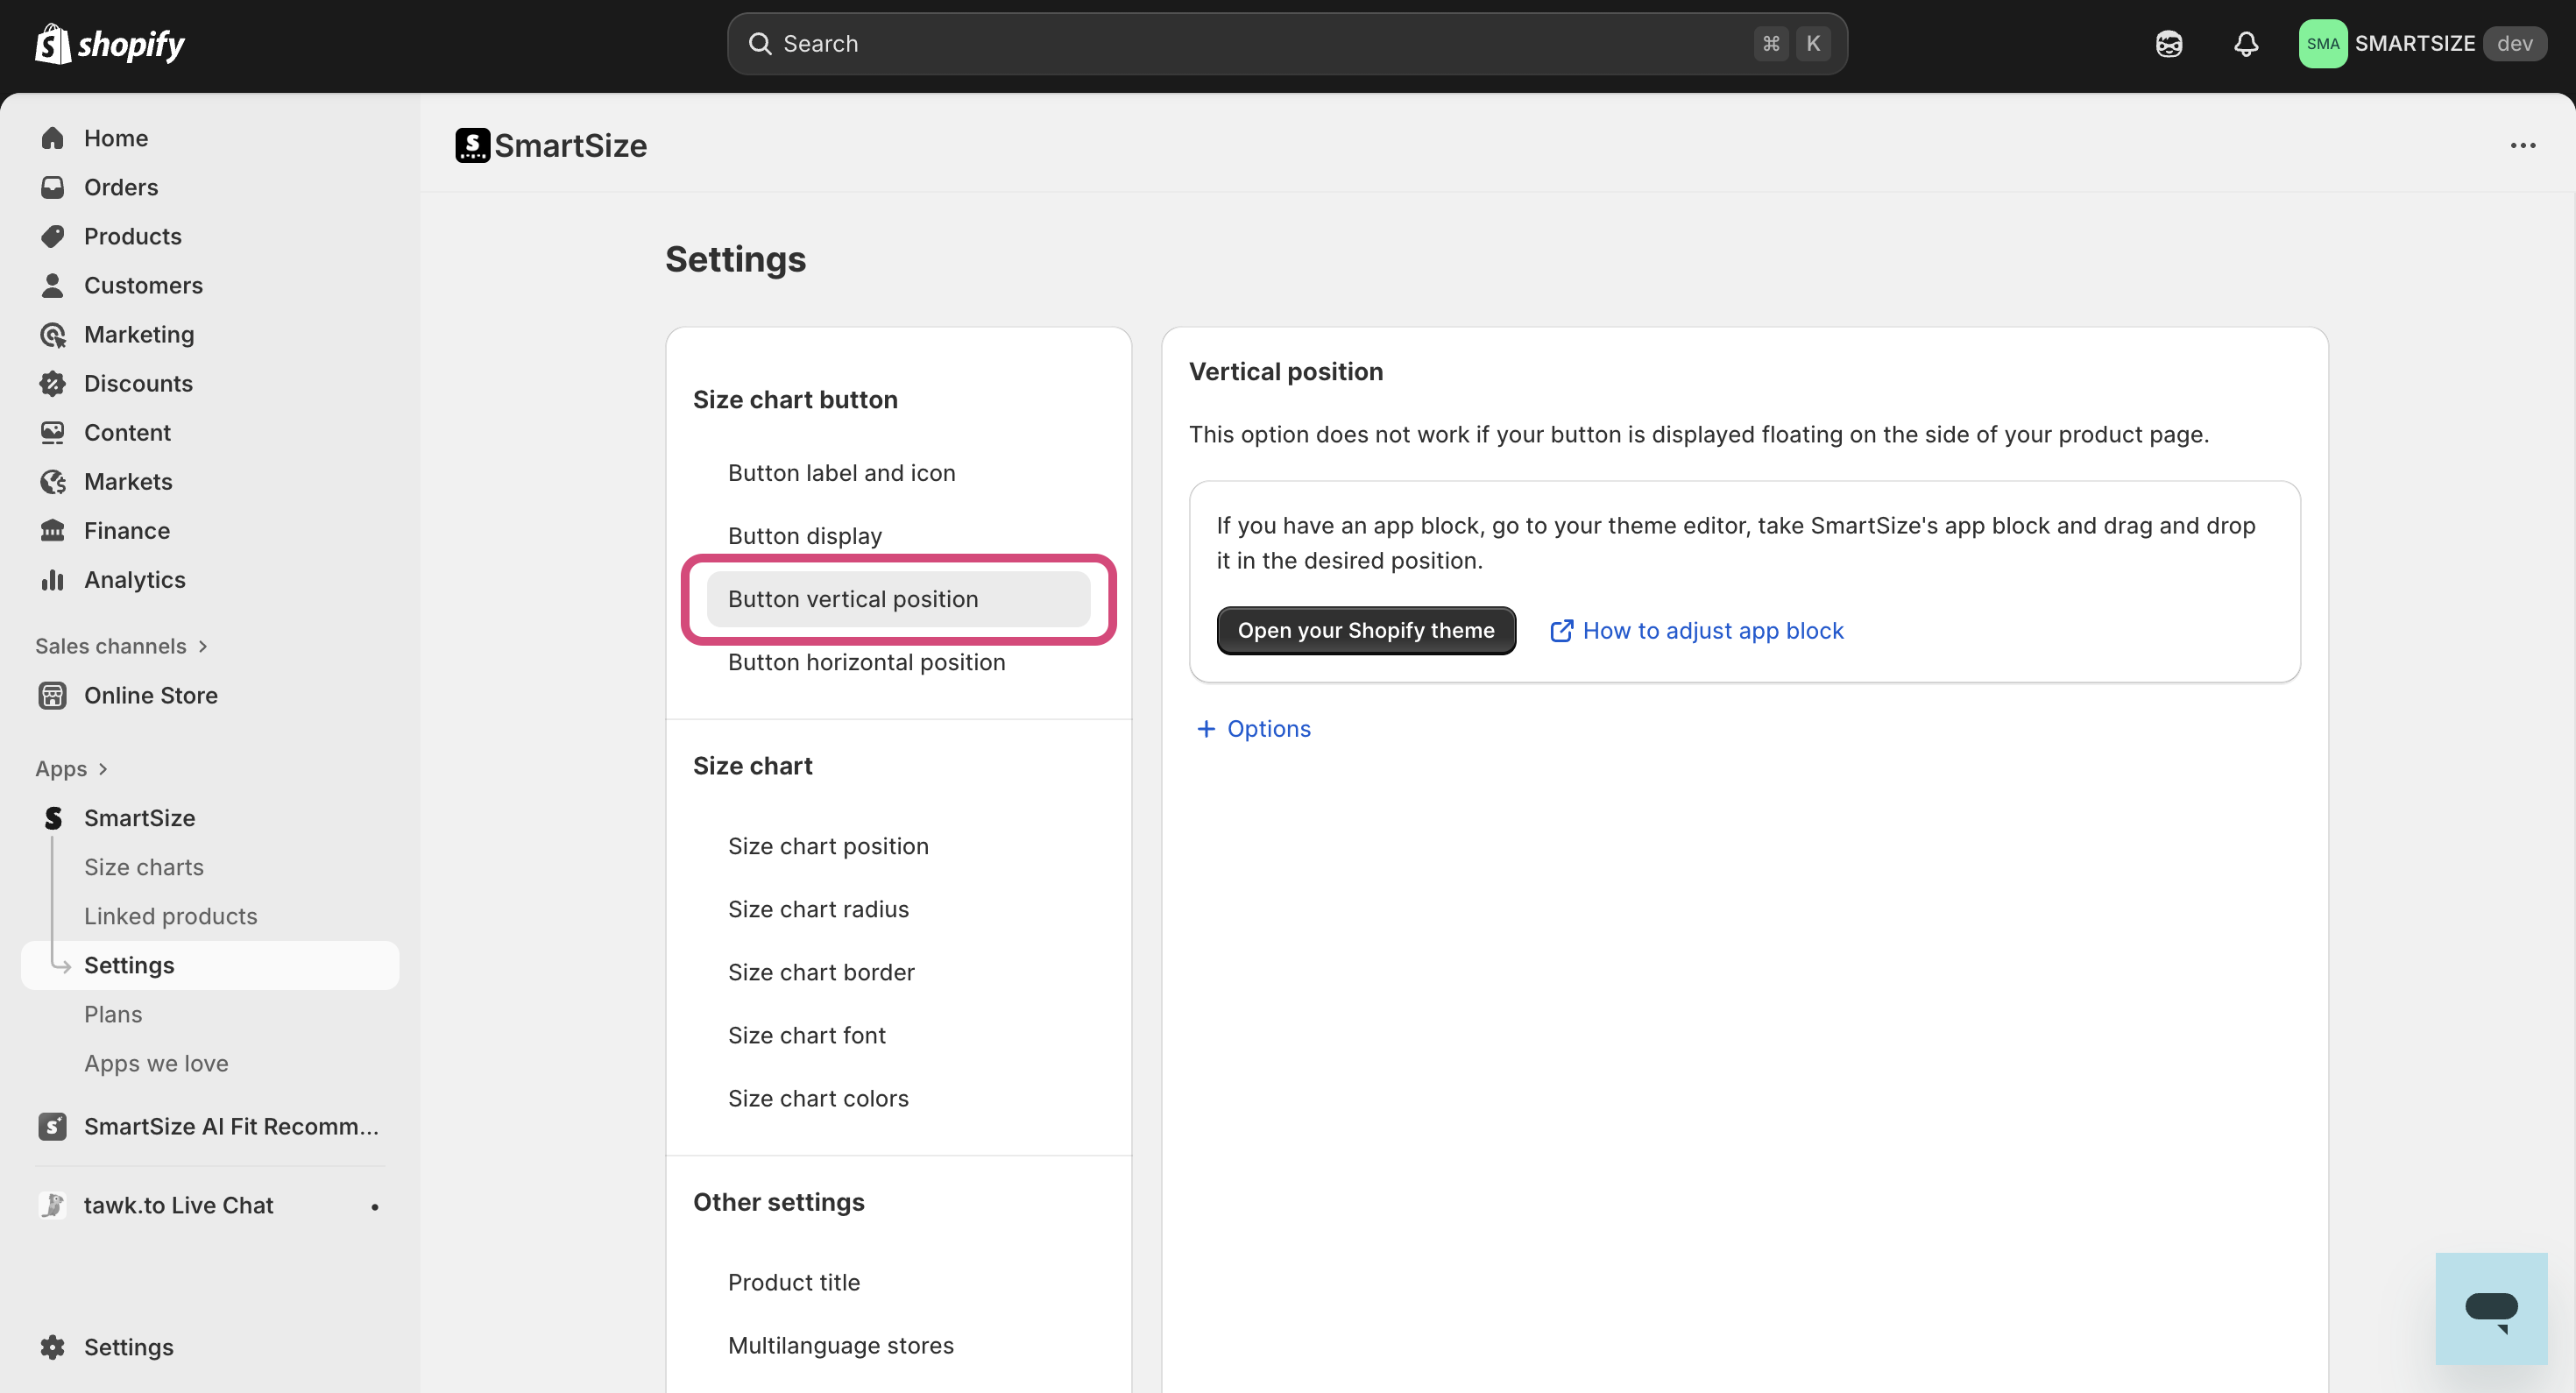Open the Sidekick assistant face icon
This screenshot has width=2576, height=1393.
pyautogui.click(x=2168, y=44)
